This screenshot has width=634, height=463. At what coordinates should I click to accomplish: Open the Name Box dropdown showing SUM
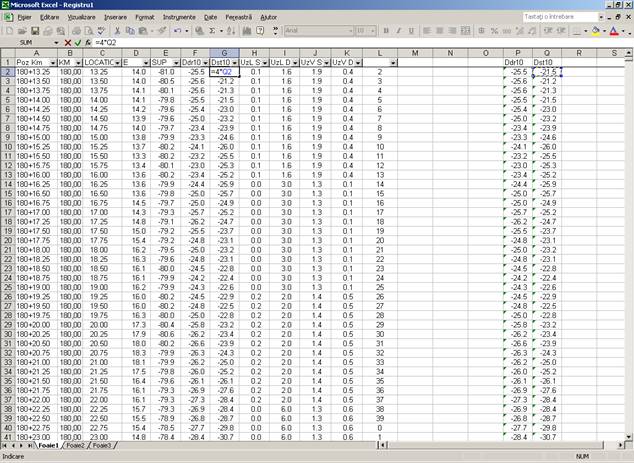point(57,43)
